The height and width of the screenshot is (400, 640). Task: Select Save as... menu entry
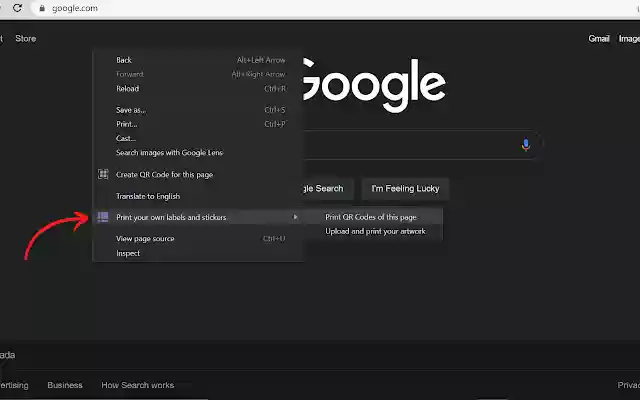199,110
